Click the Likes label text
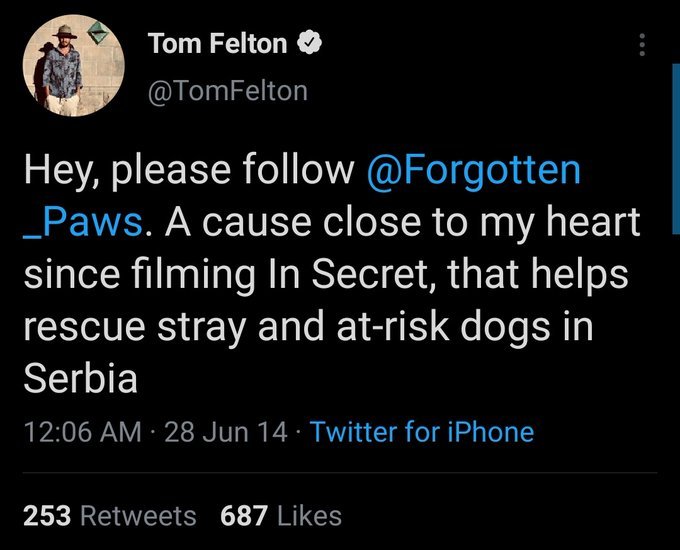 307,516
